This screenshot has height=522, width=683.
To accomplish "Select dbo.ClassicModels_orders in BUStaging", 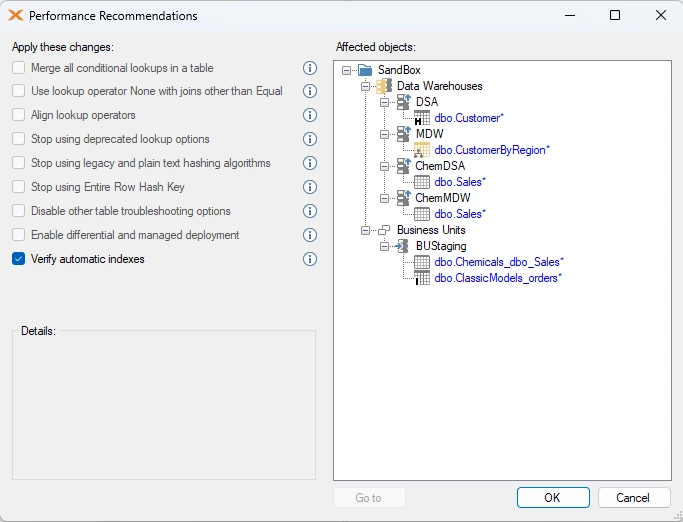I will [498, 278].
